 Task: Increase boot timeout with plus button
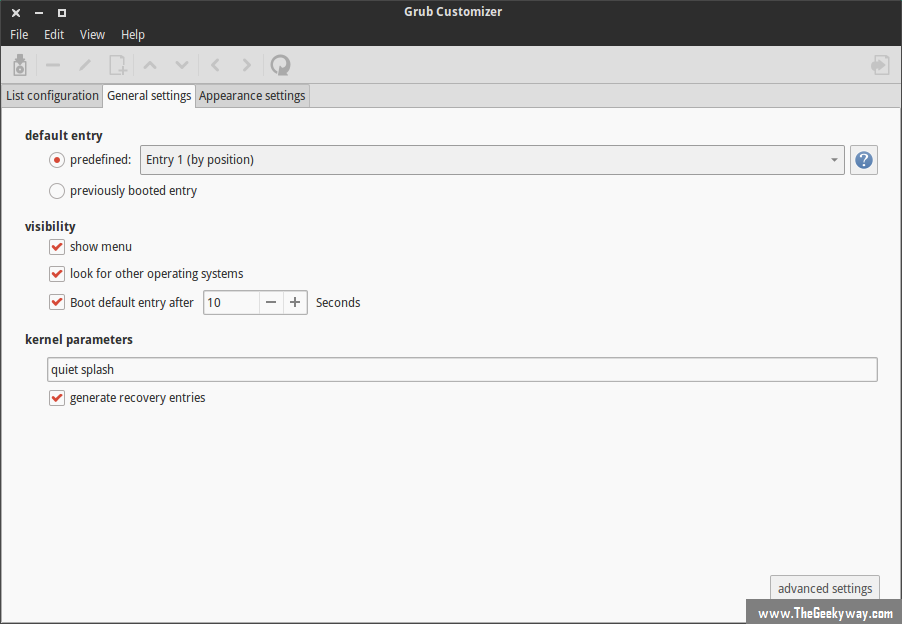[295, 303]
